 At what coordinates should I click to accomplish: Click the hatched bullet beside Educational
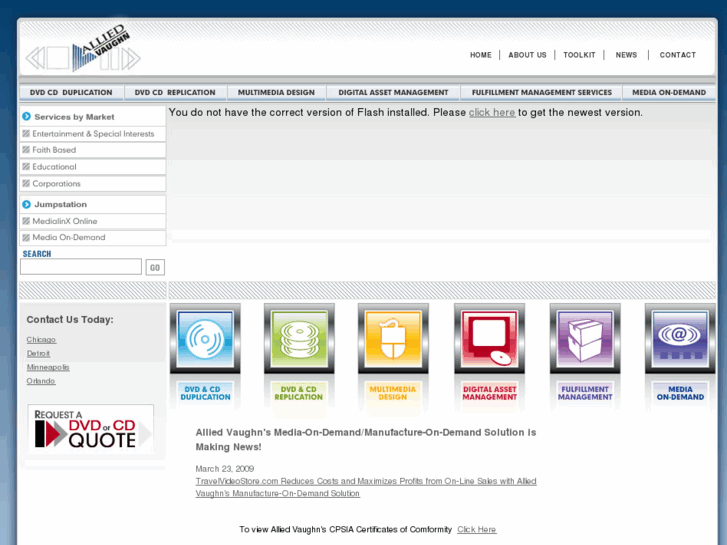pos(26,167)
